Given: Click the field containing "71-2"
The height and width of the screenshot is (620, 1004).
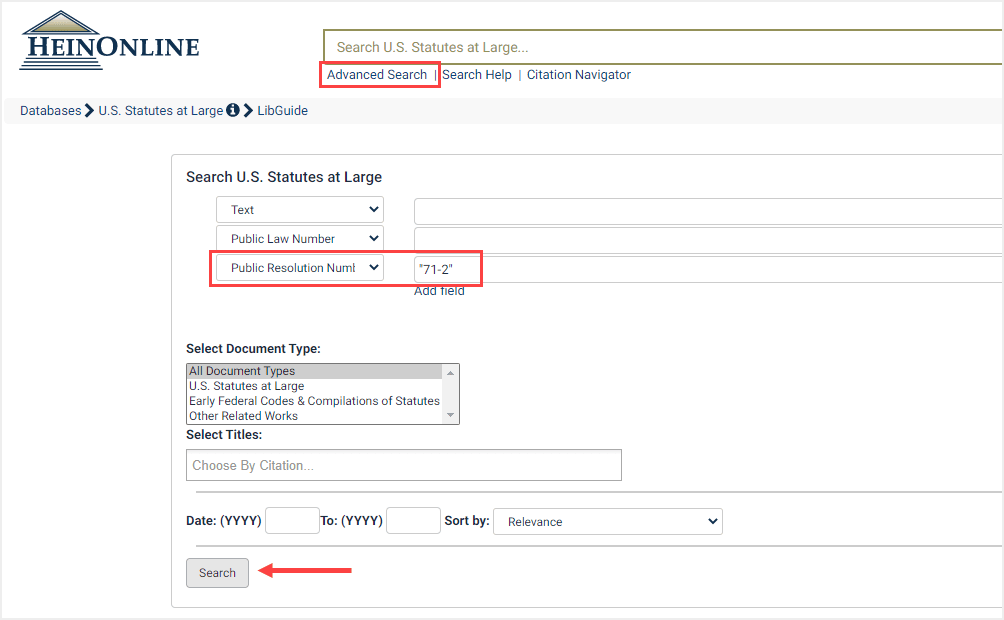Looking at the screenshot, I should point(708,269).
